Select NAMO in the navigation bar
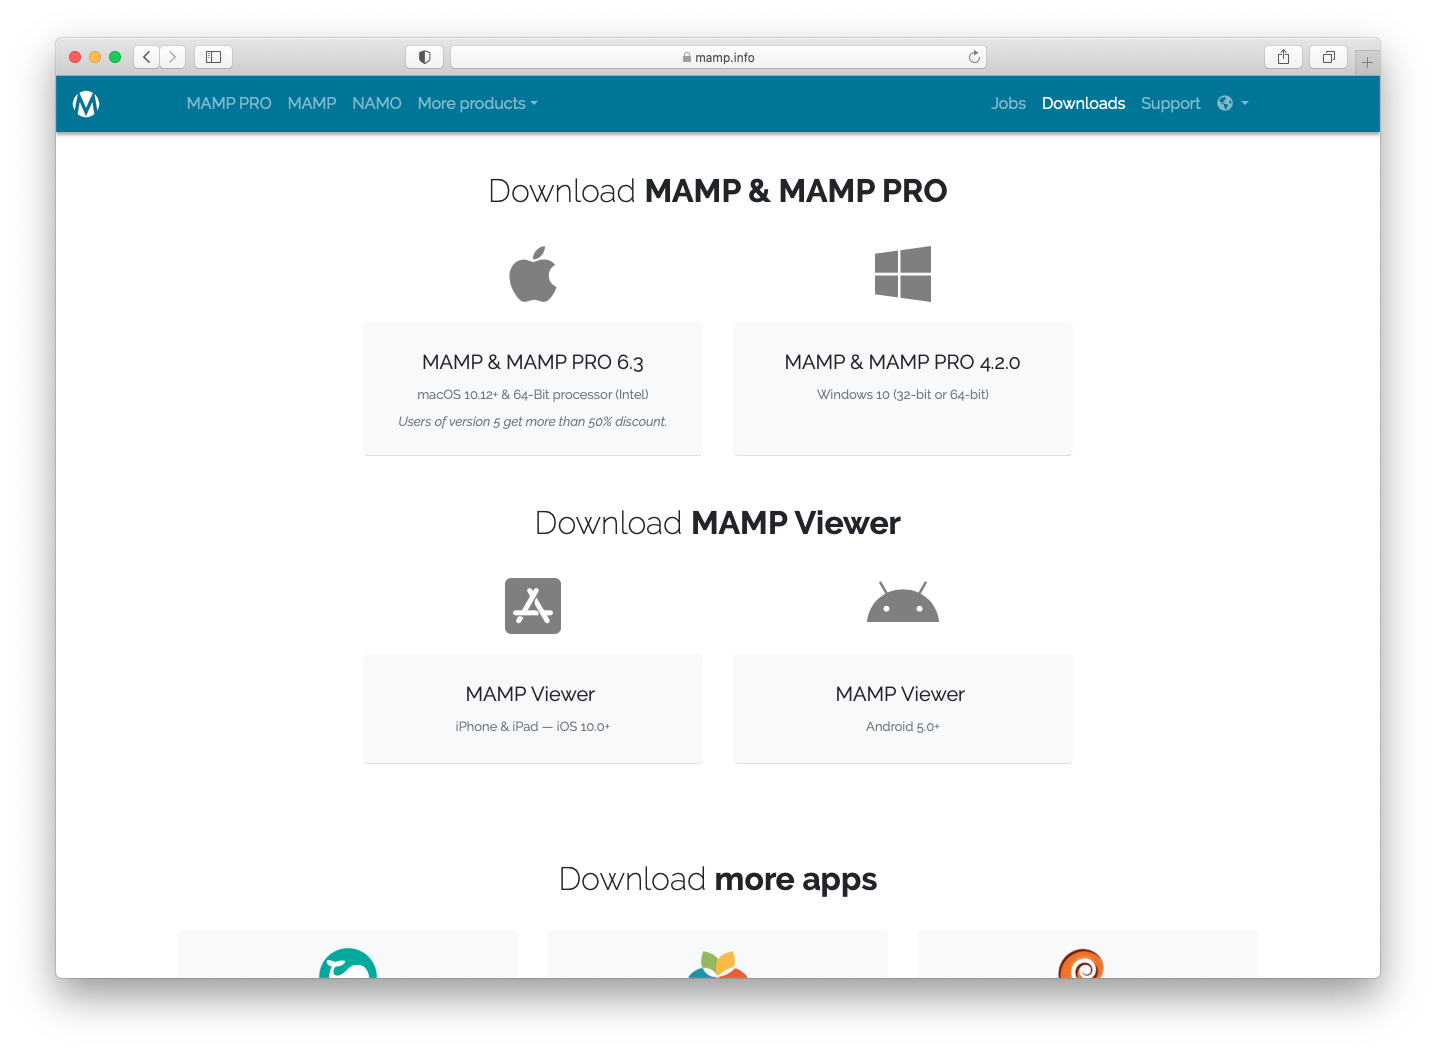This screenshot has width=1436, height=1052. pyautogui.click(x=376, y=104)
